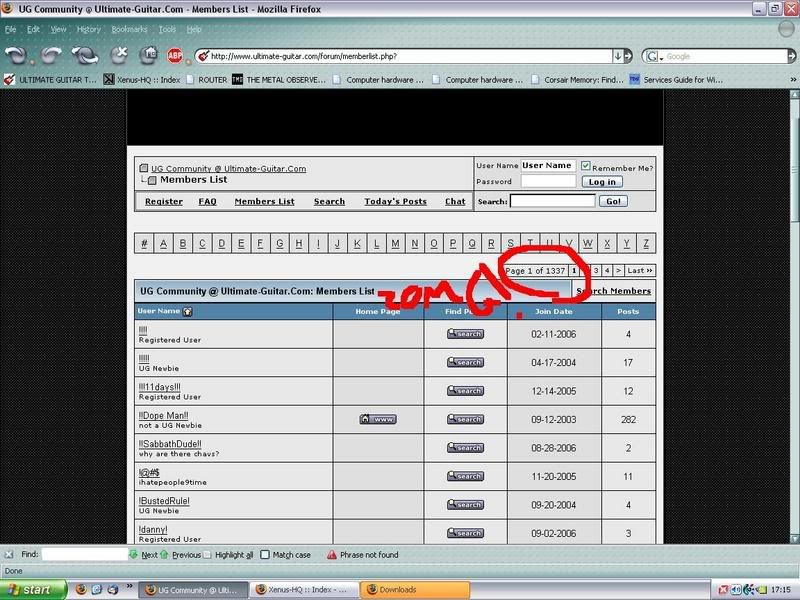Expand the bookmarks toolbar overflow chevron
The height and width of the screenshot is (600, 800).
coord(793,80)
